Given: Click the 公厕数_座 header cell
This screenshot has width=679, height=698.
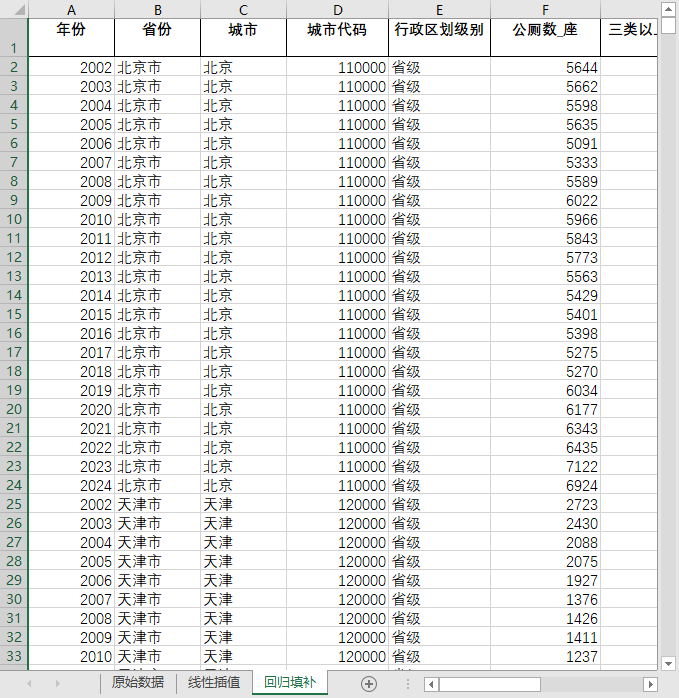Looking at the screenshot, I should coord(545,37).
